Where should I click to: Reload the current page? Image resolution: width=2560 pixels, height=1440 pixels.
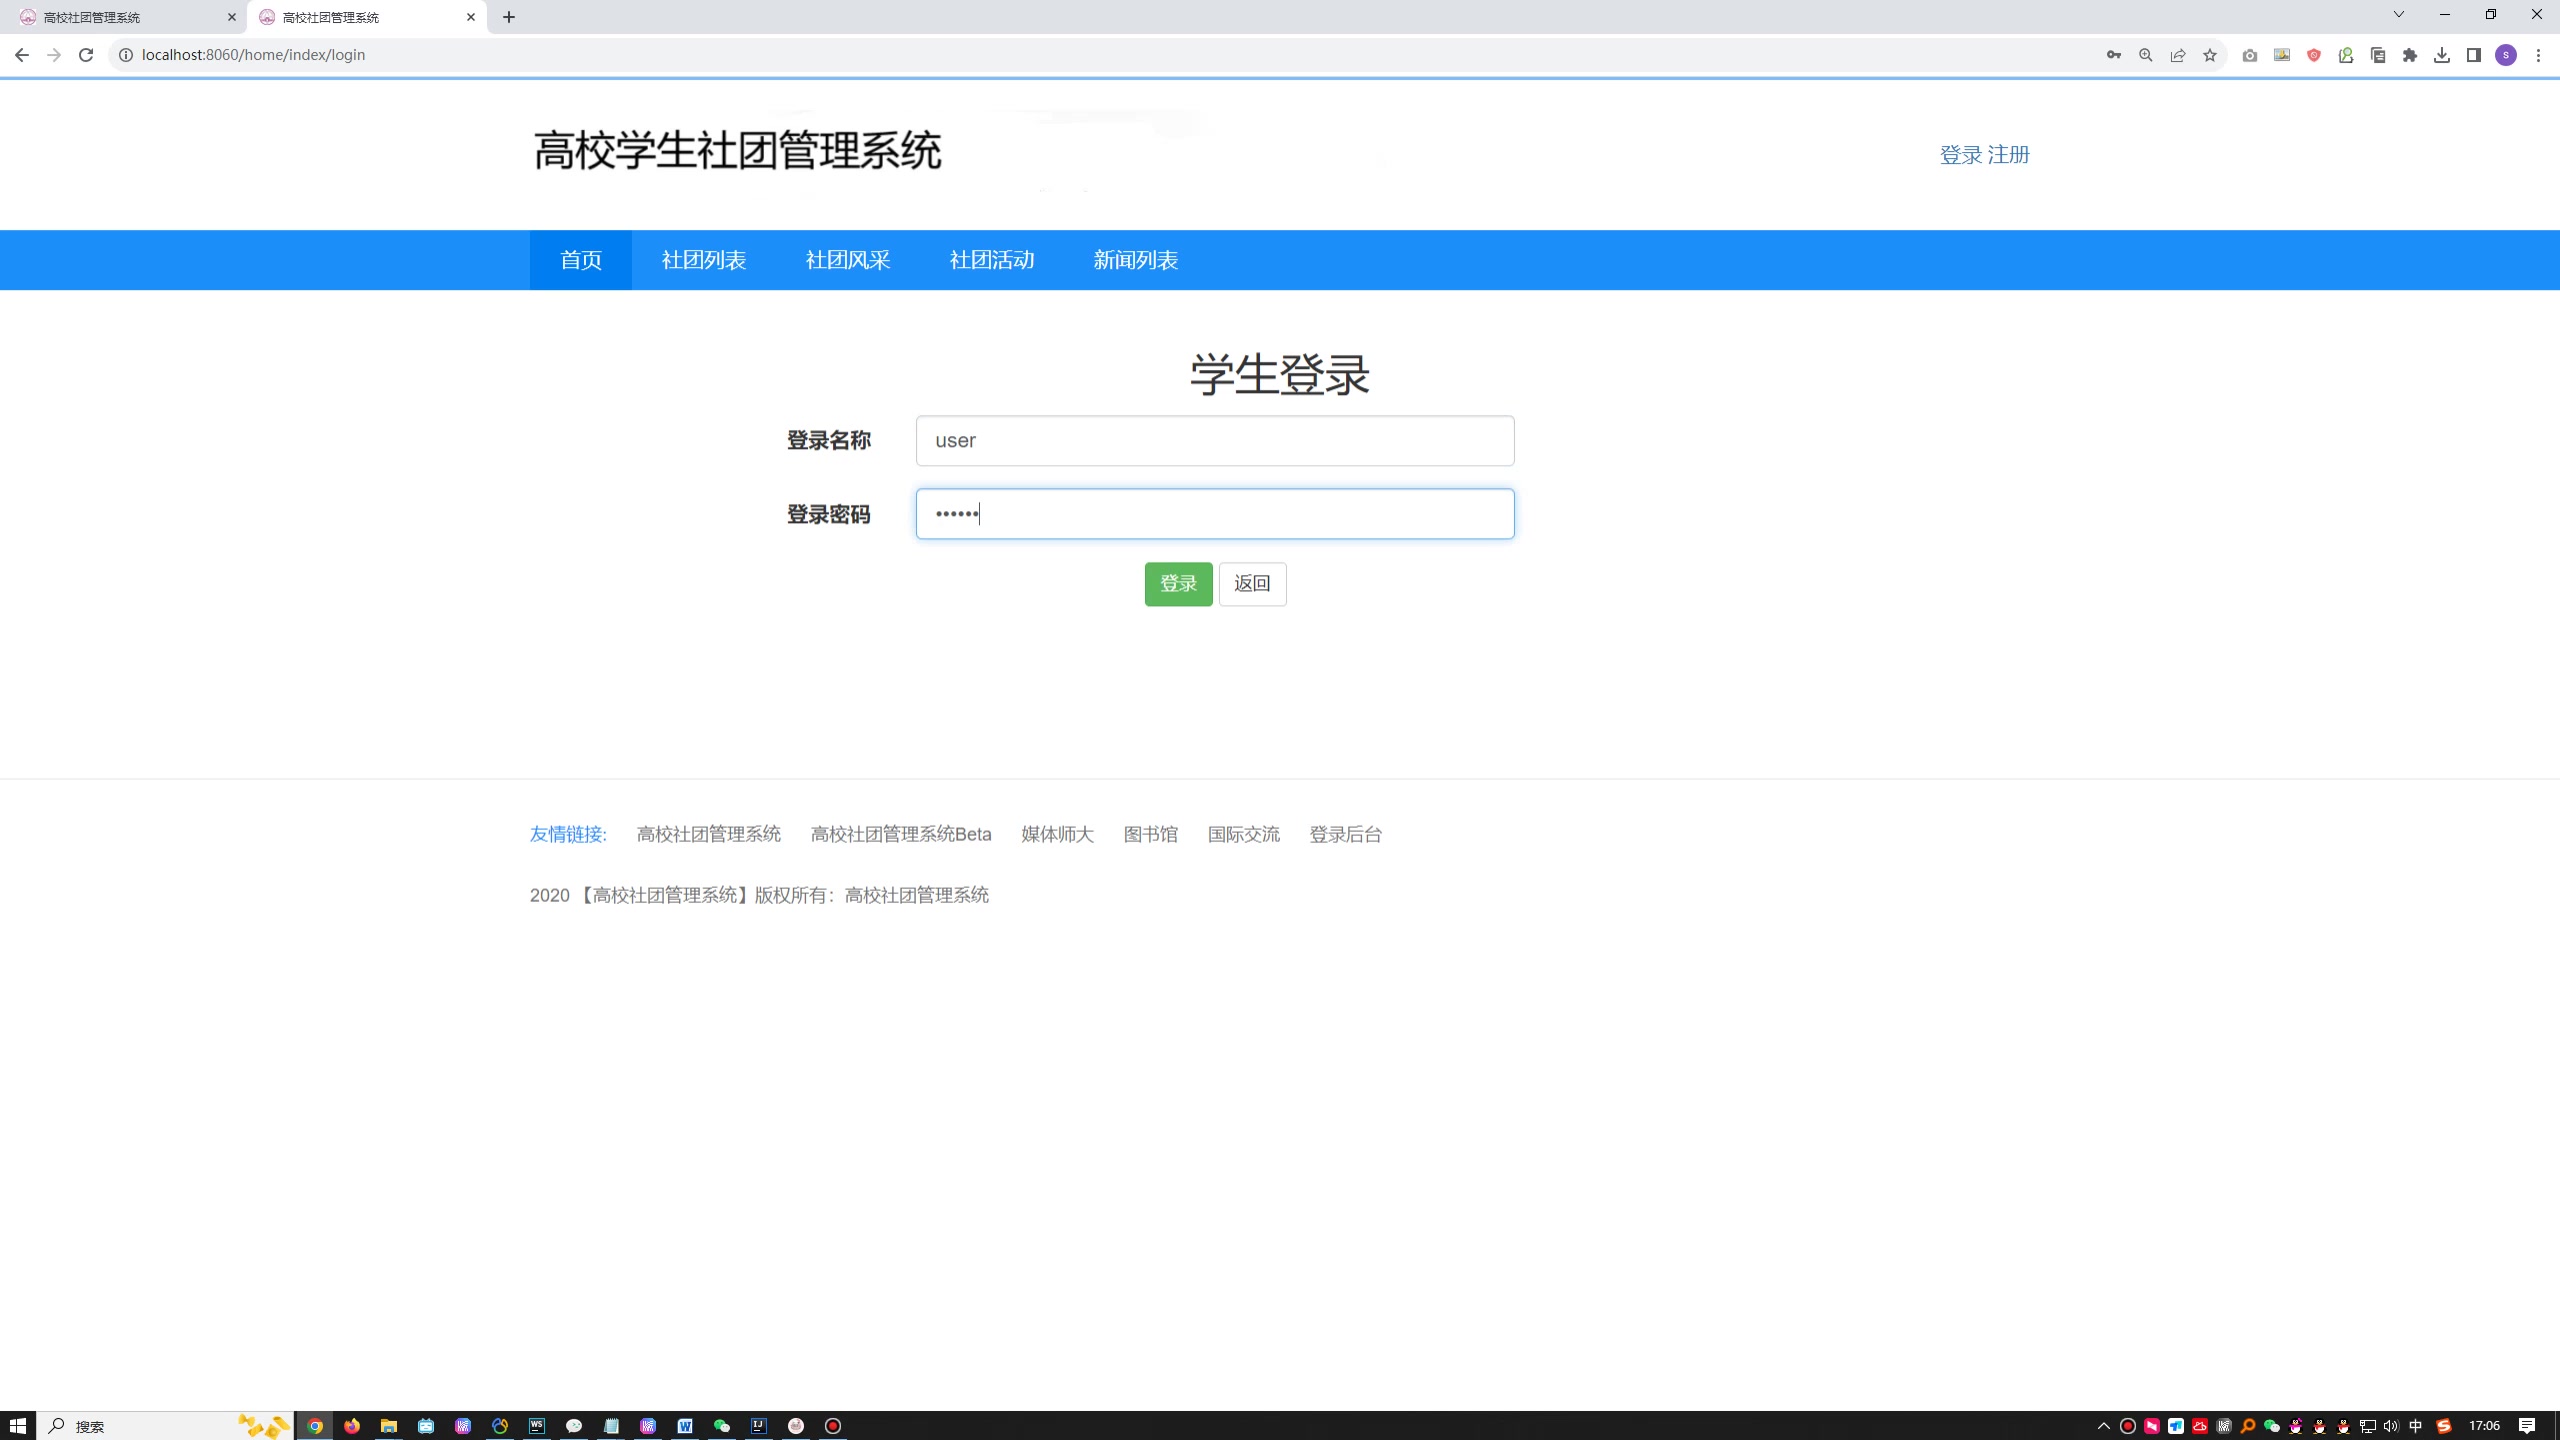click(x=86, y=55)
